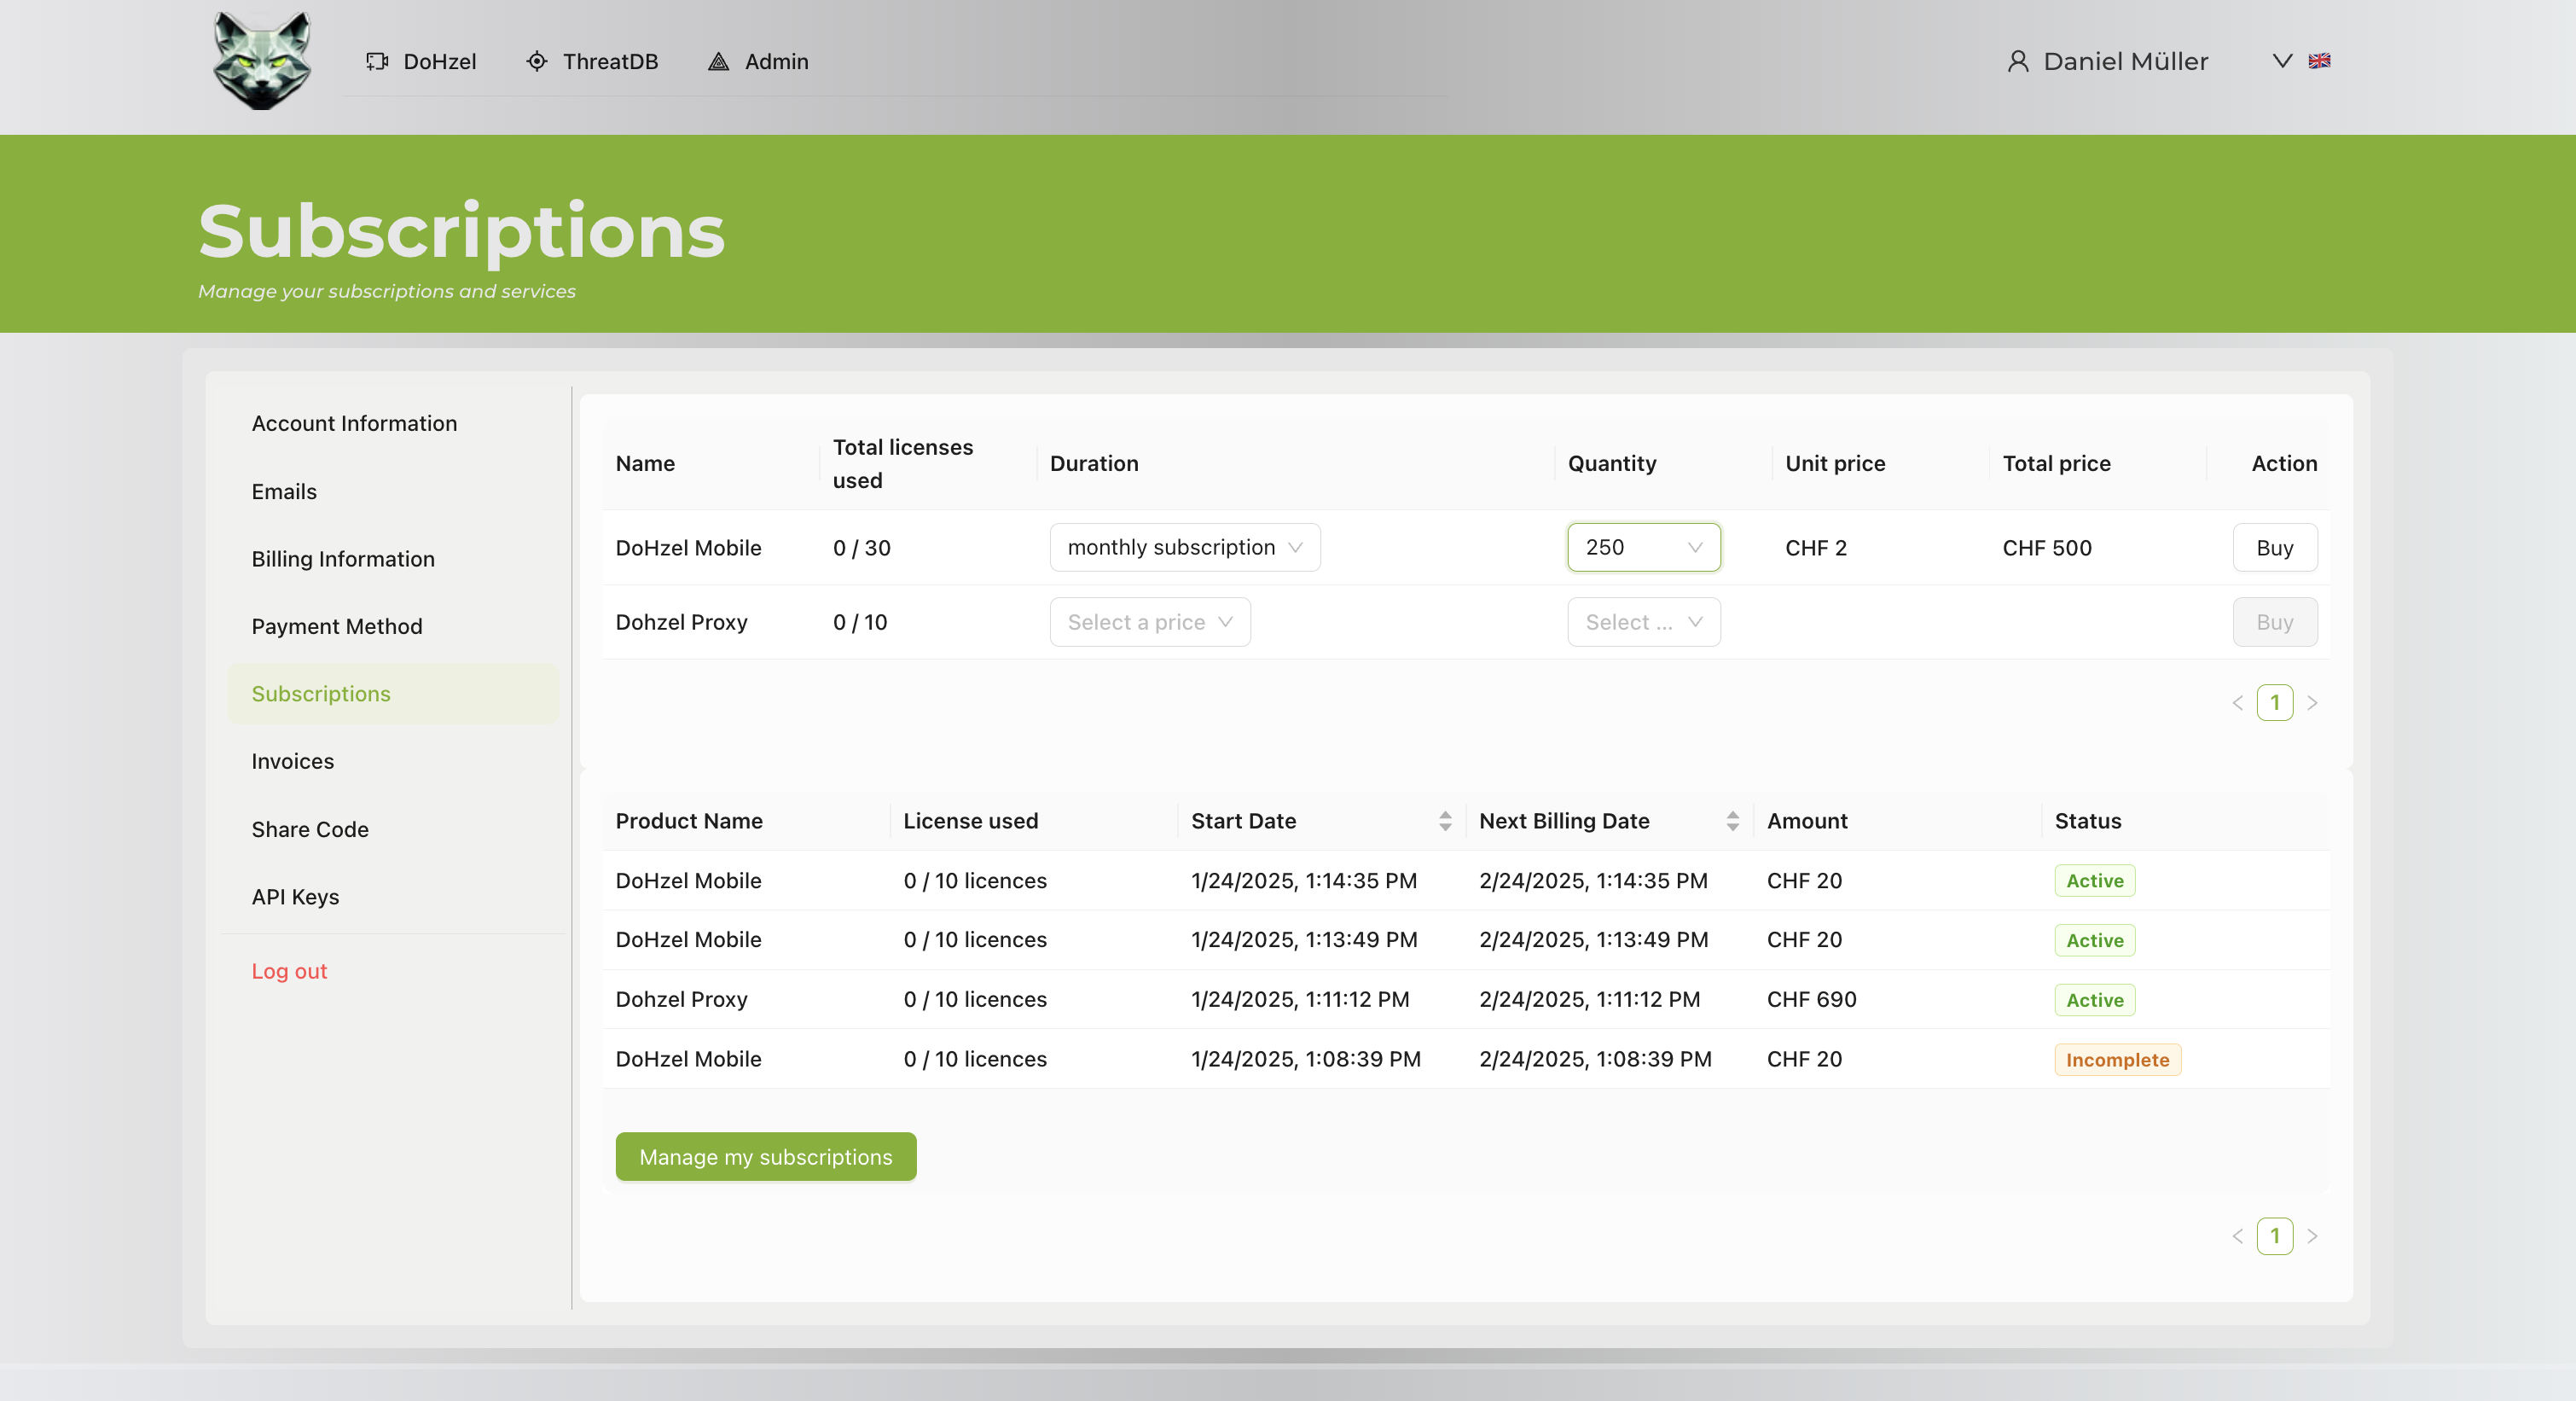Click the CHF 690 amount
This screenshot has width=2576, height=1401.
pos(1812,999)
